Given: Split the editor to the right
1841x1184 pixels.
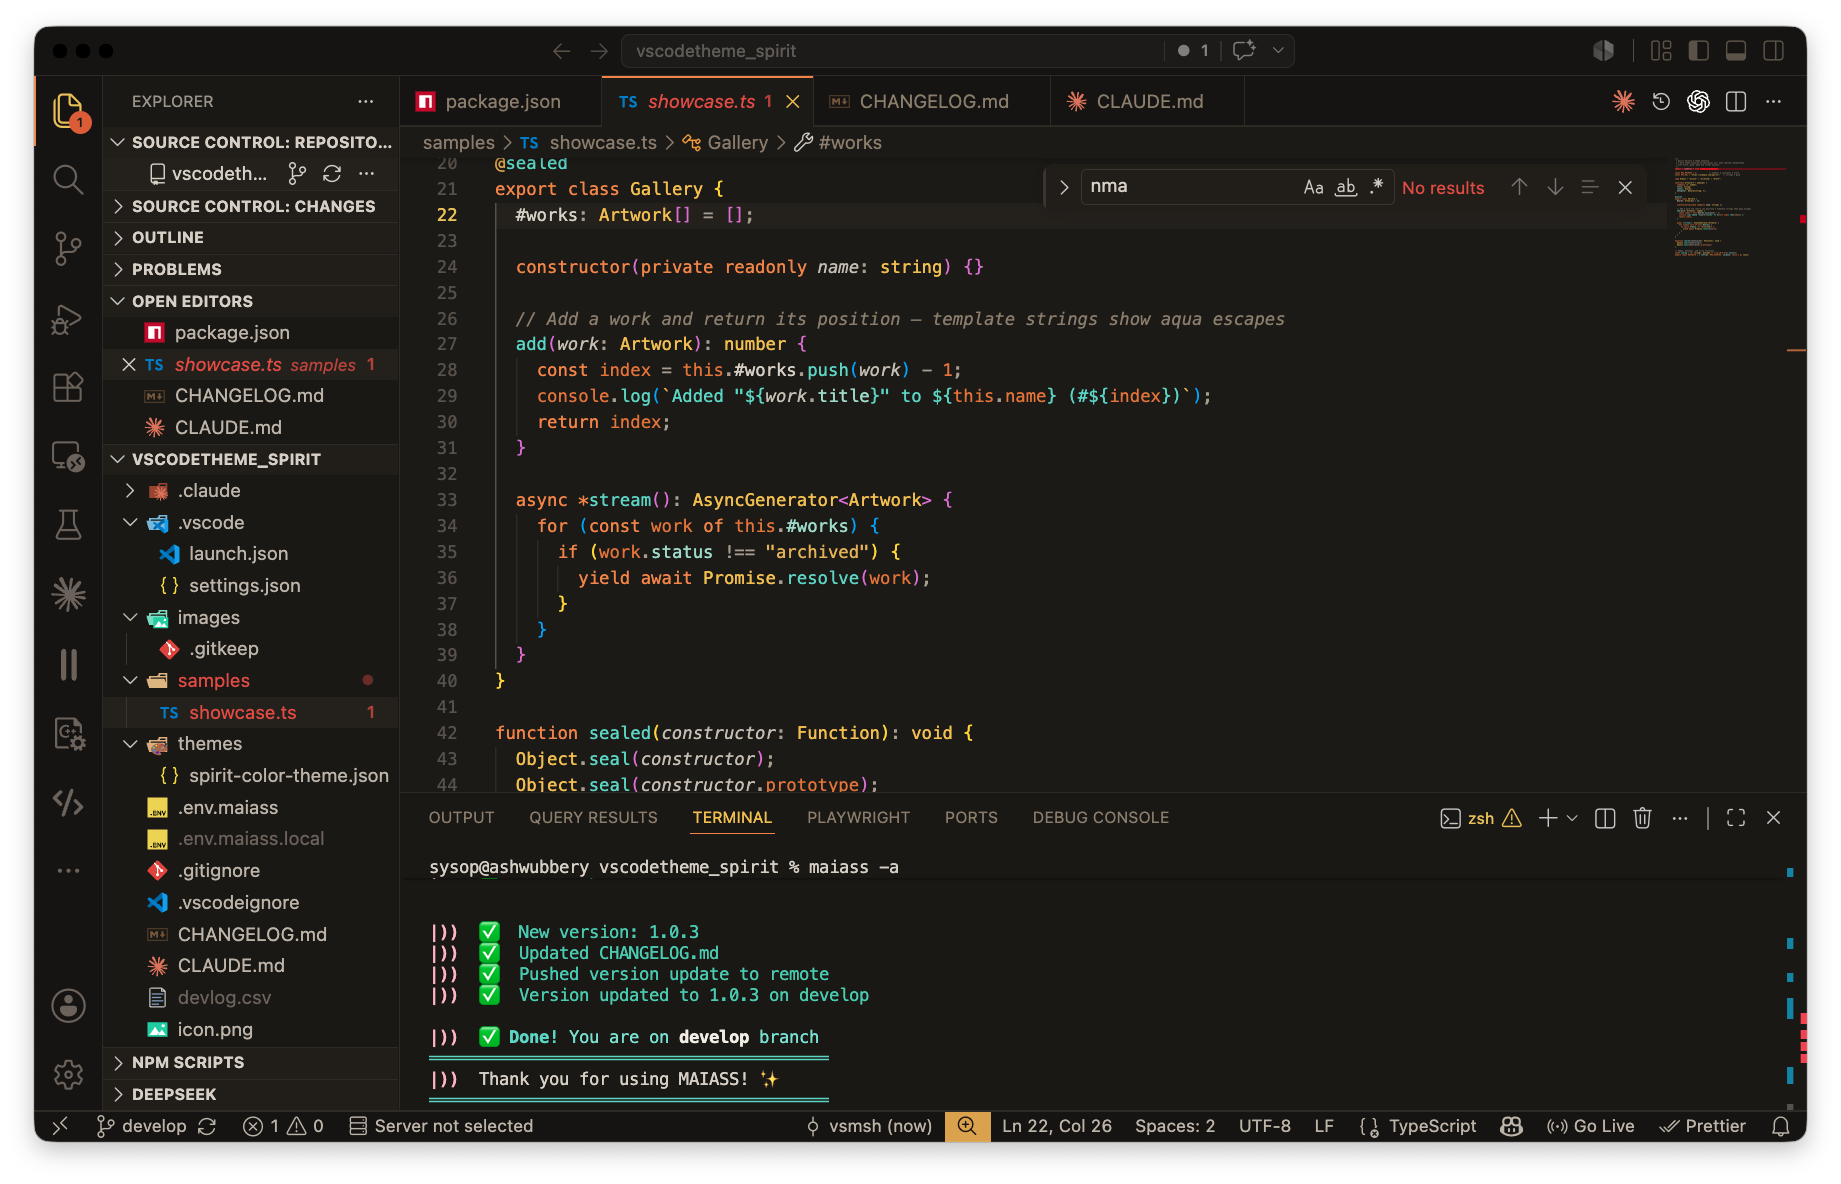Looking at the screenshot, I should coord(1736,102).
